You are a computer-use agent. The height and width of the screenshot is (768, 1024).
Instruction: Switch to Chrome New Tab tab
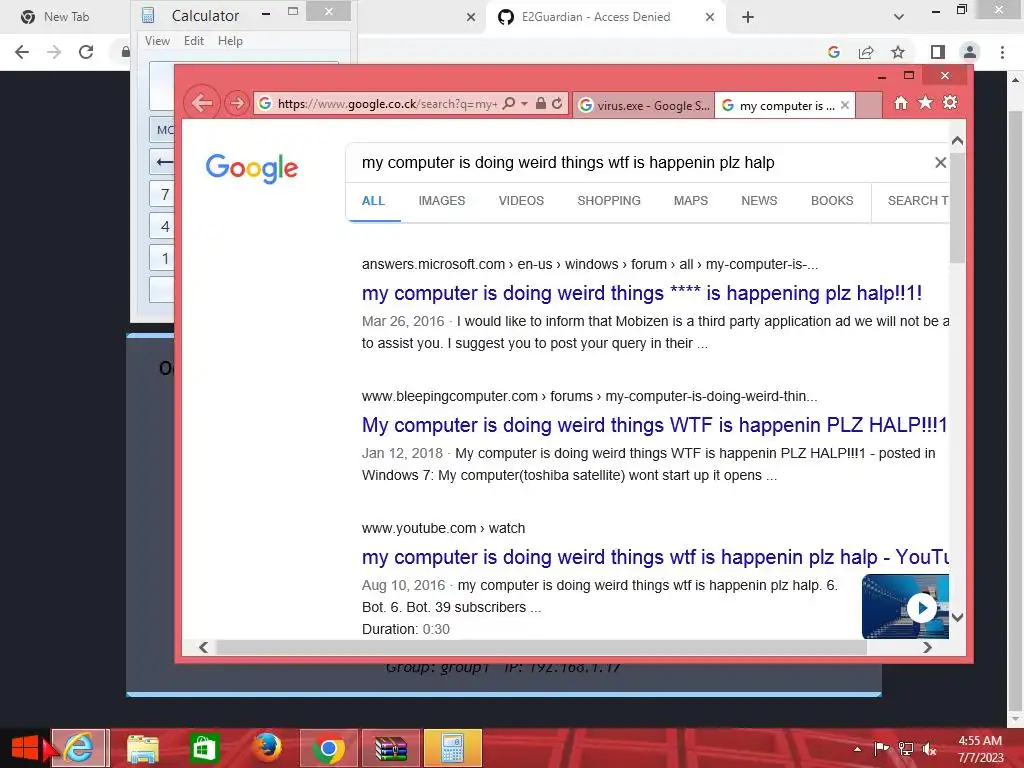[x=65, y=17]
